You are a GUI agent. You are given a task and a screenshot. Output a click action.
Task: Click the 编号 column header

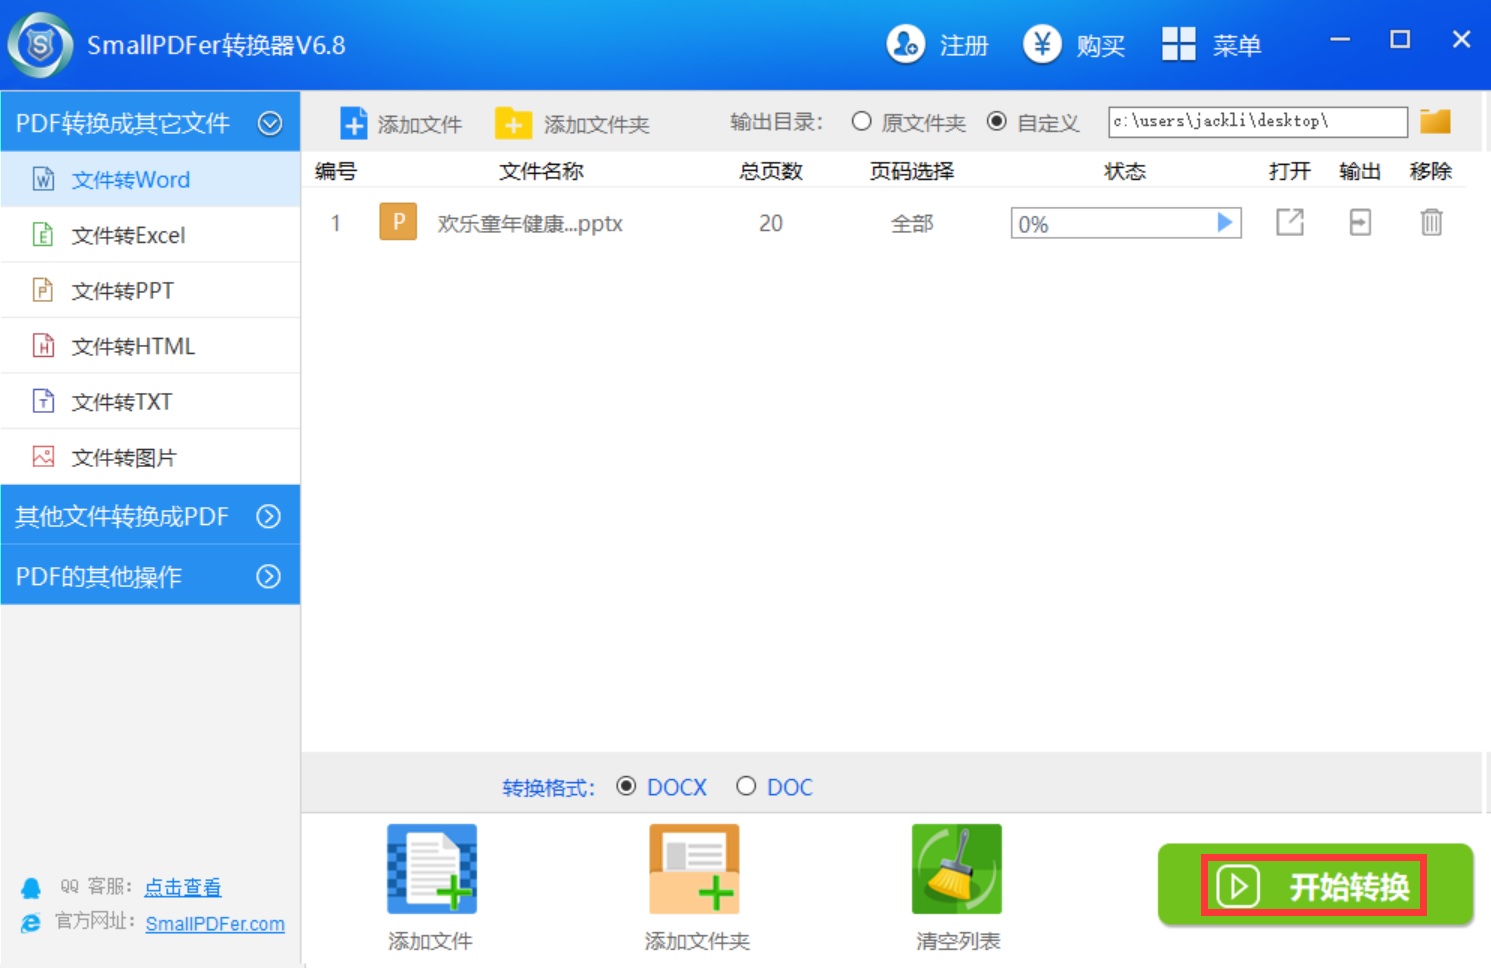[336, 171]
